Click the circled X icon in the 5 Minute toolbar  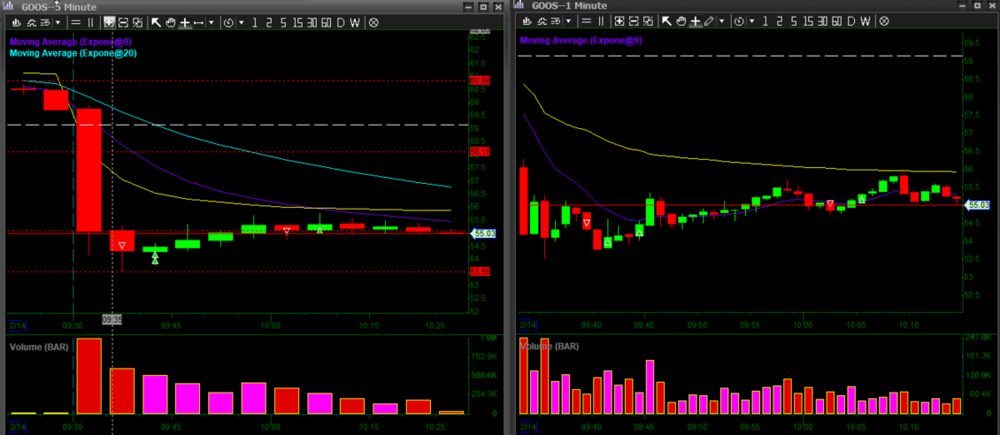click(x=374, y=21)
